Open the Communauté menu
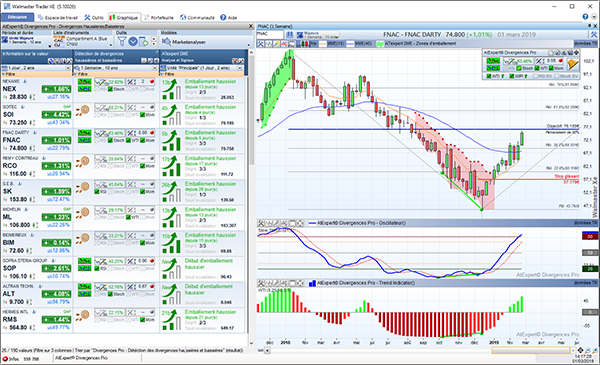Image resolution: width=600 pixels, height=365 pixels. [x=197, y=18]
